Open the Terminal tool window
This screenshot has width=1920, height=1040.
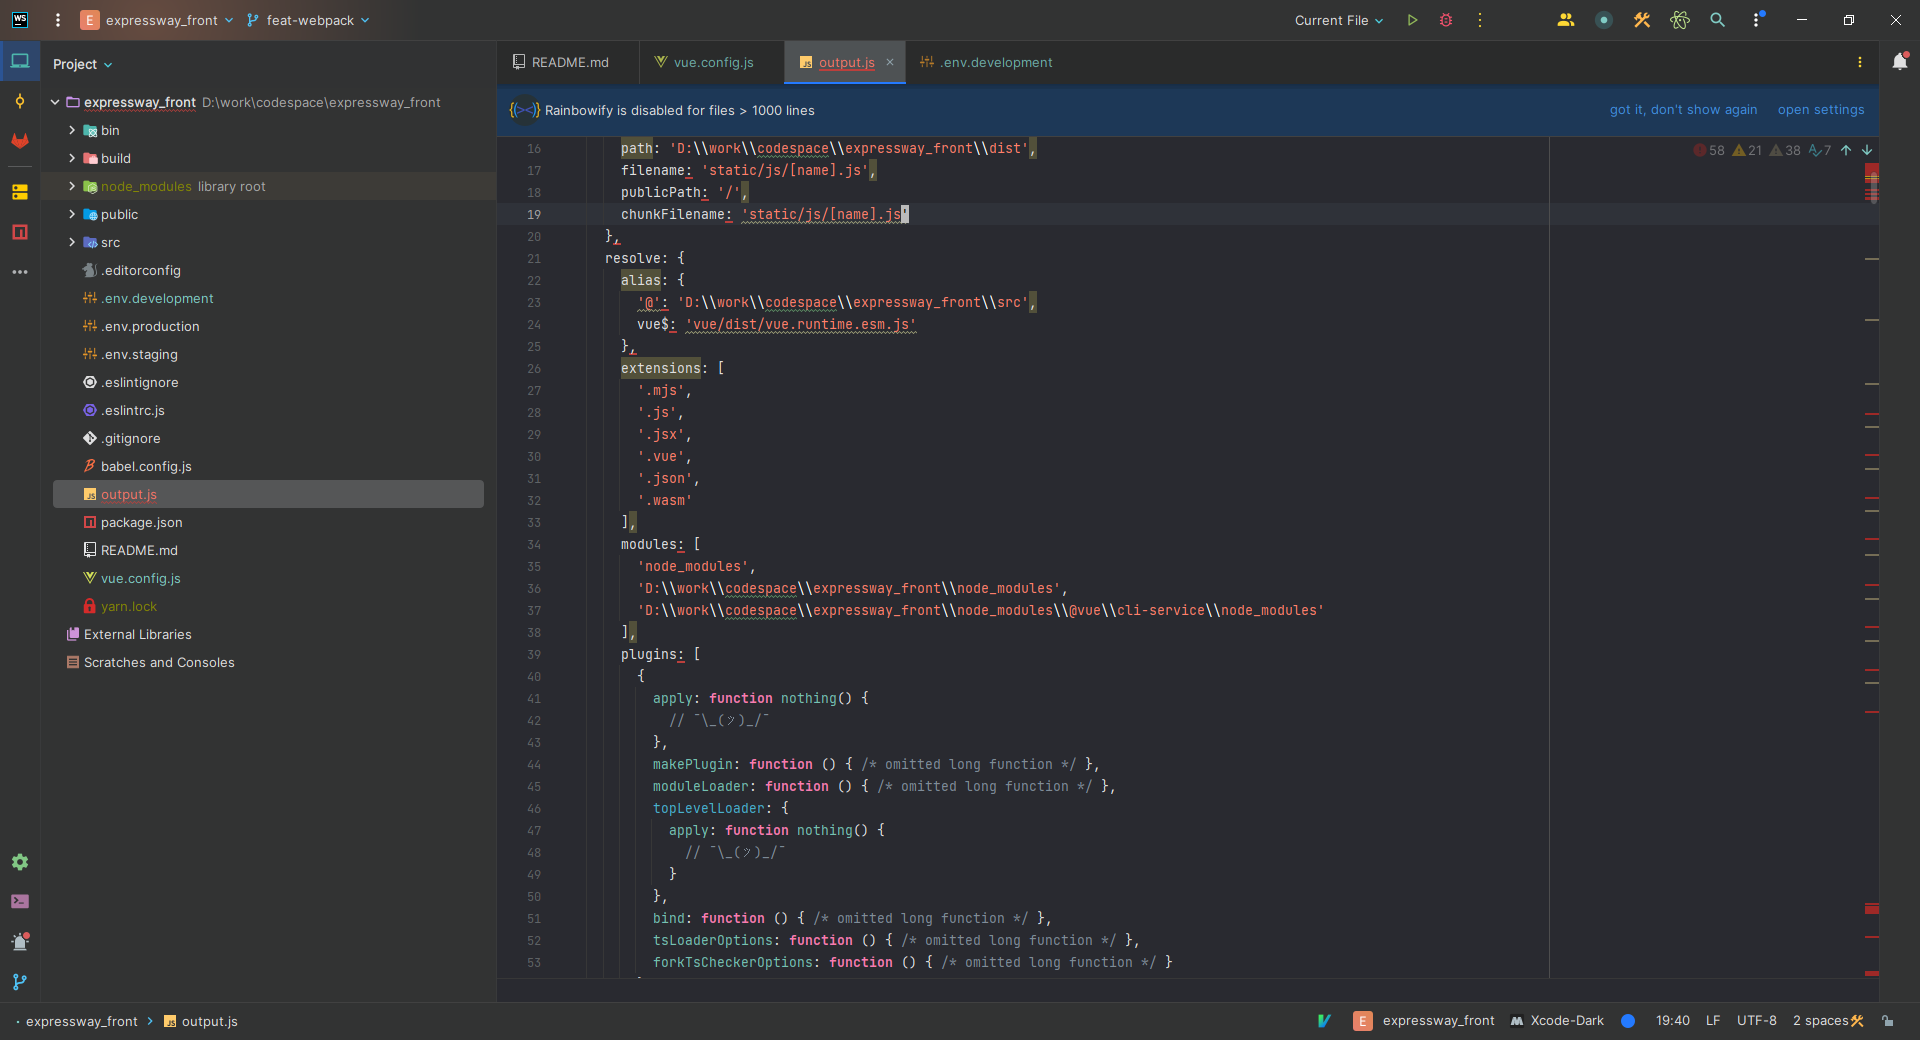(x=20, y=901)
